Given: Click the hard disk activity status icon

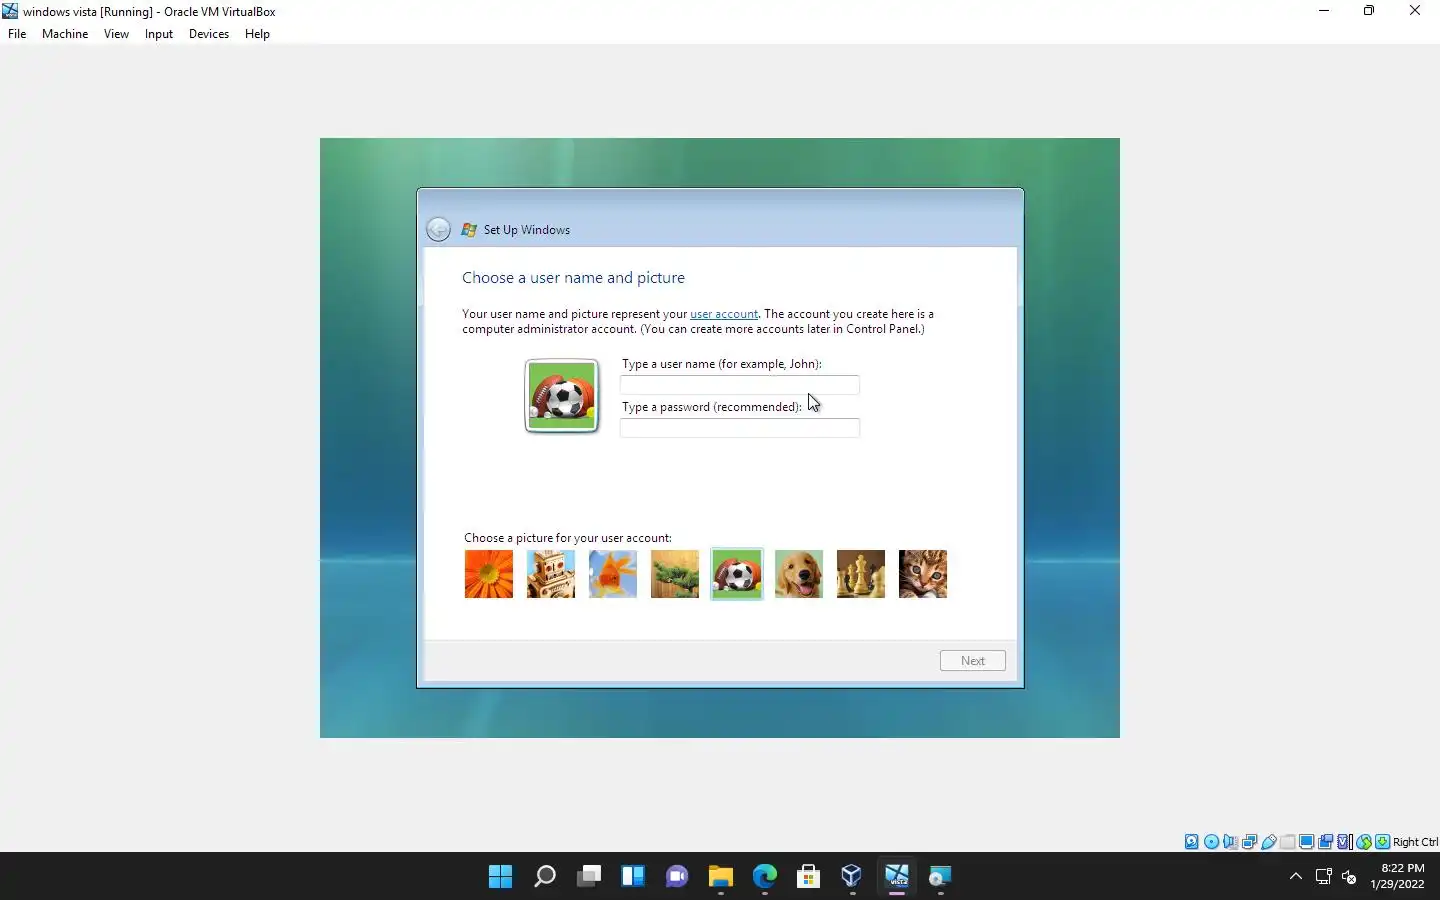Looking at the screenshot, I should pyautogui.click(x=1192, y=842).
